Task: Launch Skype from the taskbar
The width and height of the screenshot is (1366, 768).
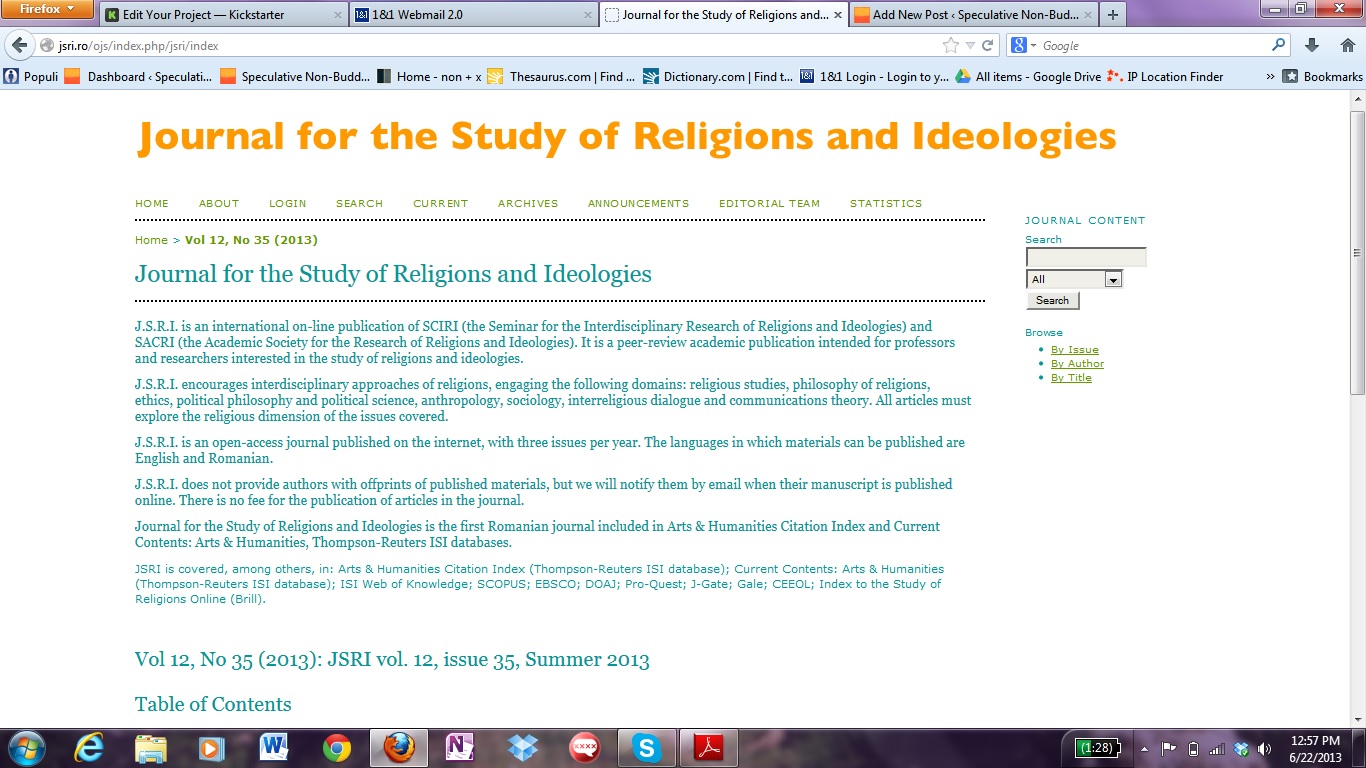Action: [647, 747]
